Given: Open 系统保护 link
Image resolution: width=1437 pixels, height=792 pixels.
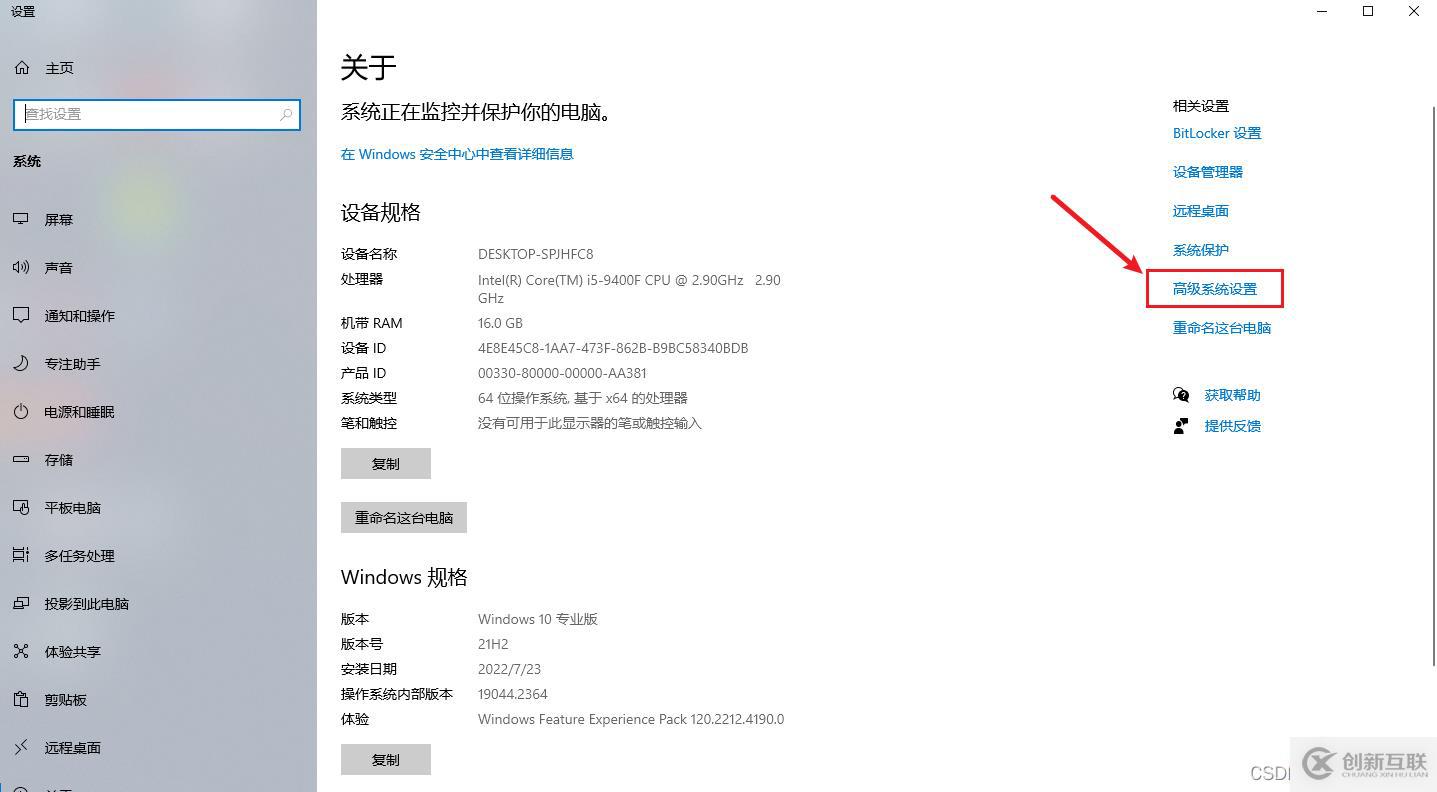Looking at the screenshot, I should [x=1201, y=250].
